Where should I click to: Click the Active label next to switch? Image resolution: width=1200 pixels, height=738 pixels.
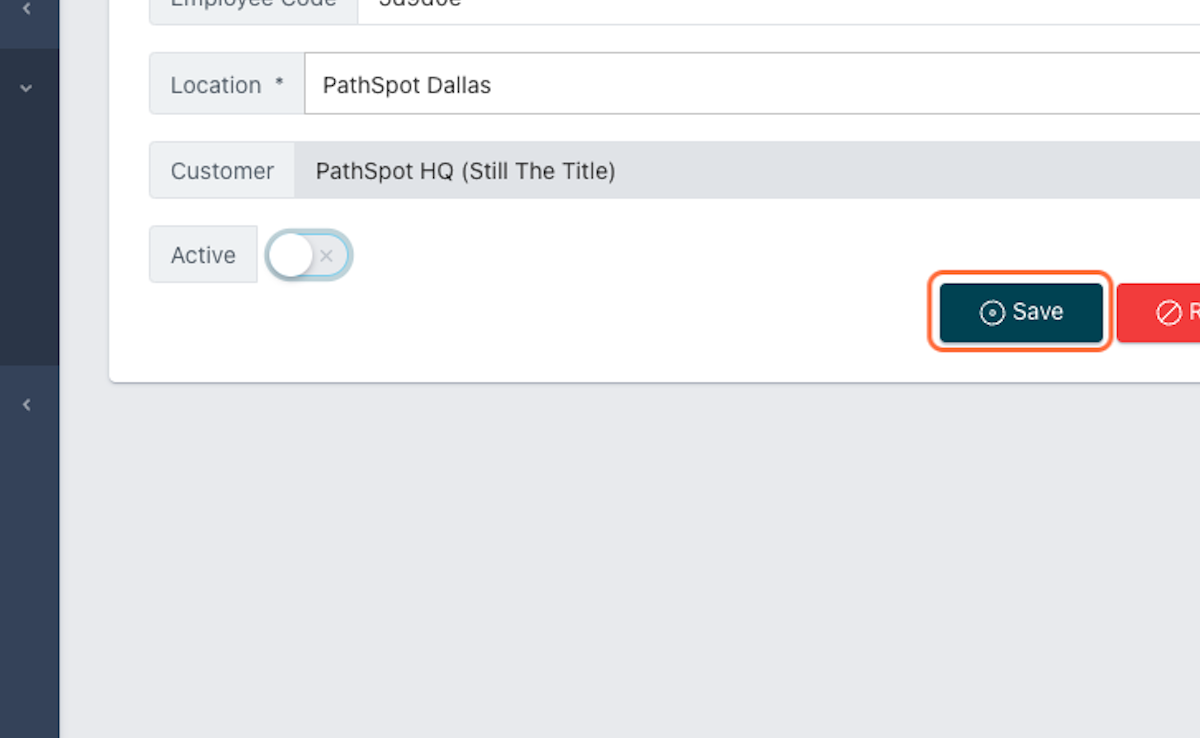203,255
